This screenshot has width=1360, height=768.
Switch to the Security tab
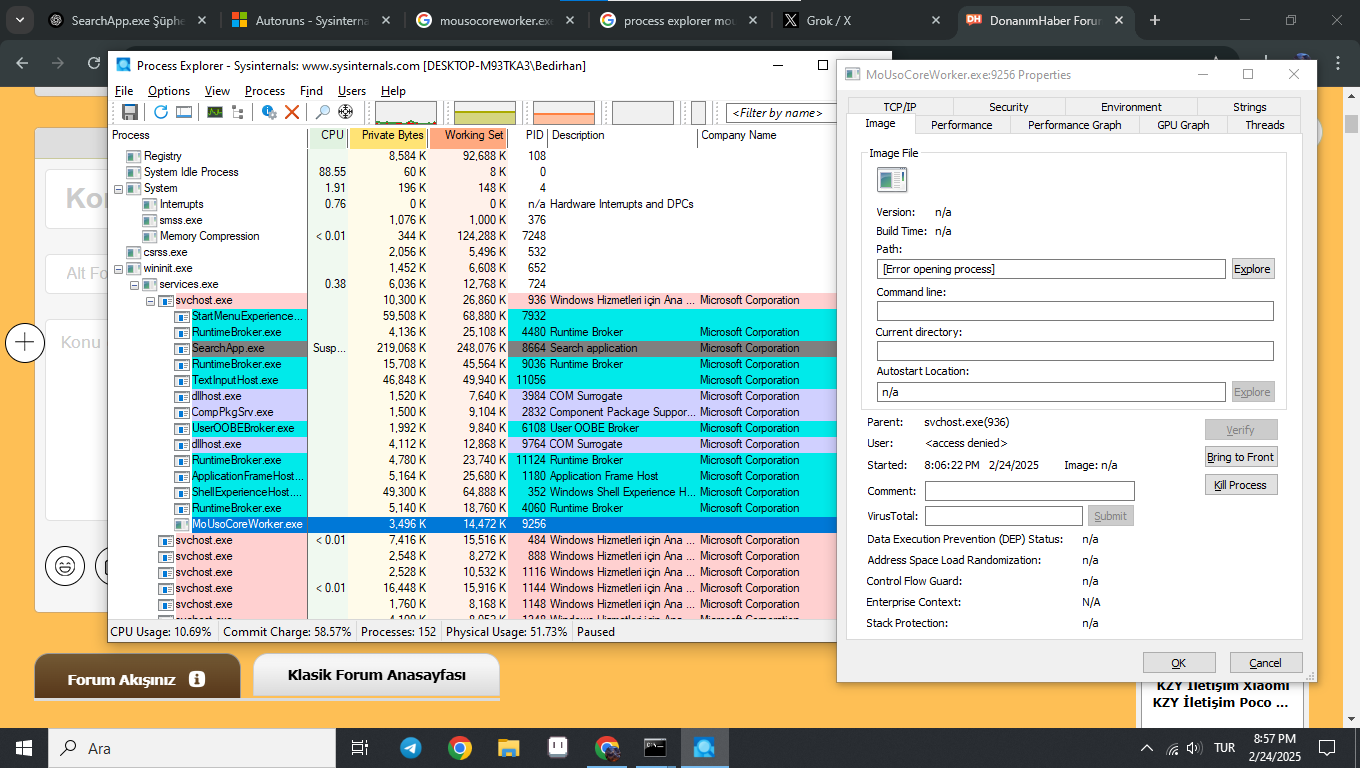[1009, 107]
